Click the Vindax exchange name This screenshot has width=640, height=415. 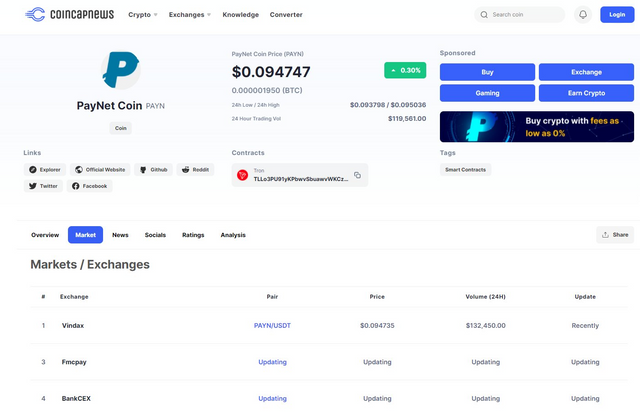(73, 326)
